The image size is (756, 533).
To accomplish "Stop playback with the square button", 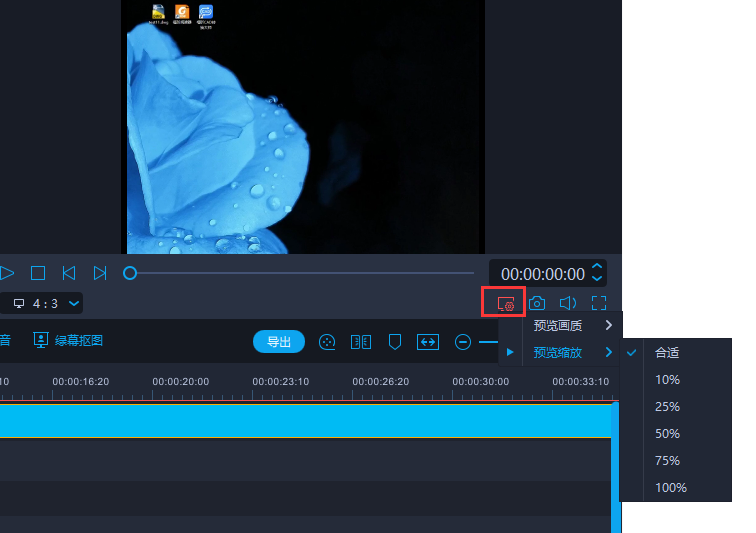I will (38, 273).
